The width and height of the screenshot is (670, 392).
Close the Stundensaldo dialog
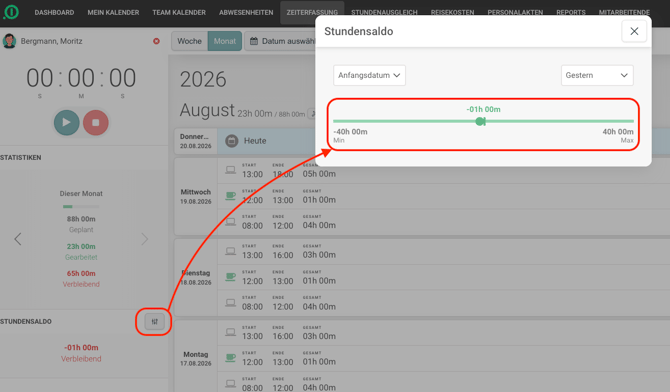click(634, 31)
